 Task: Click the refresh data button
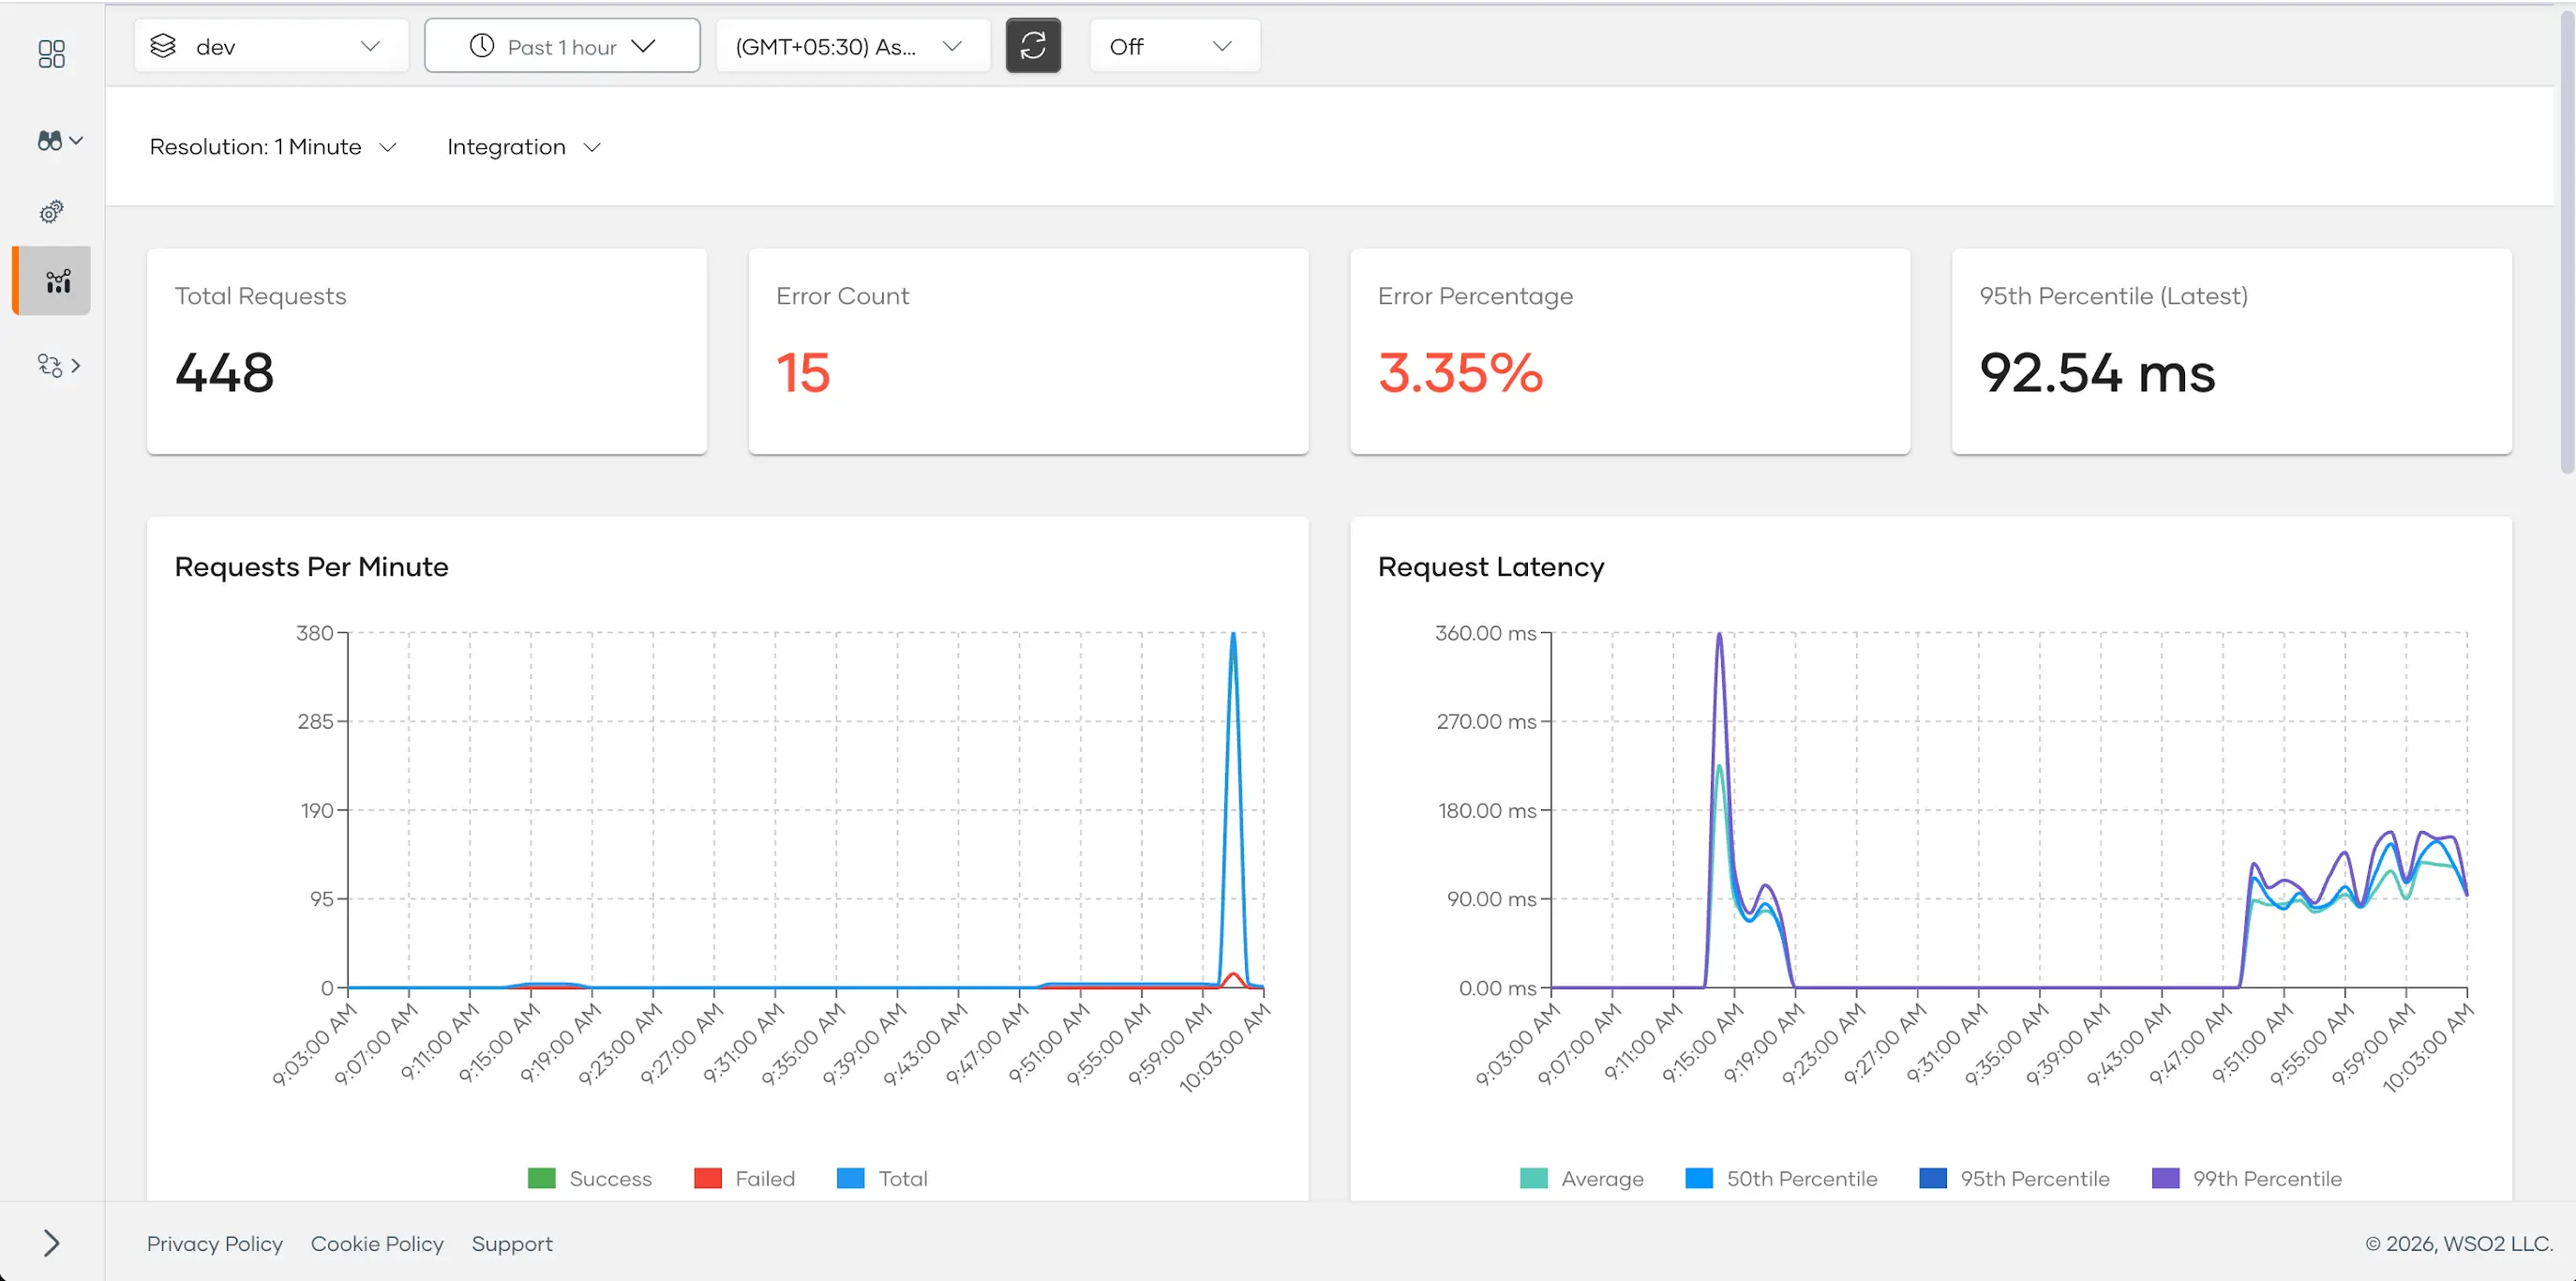coord(1032,46)
